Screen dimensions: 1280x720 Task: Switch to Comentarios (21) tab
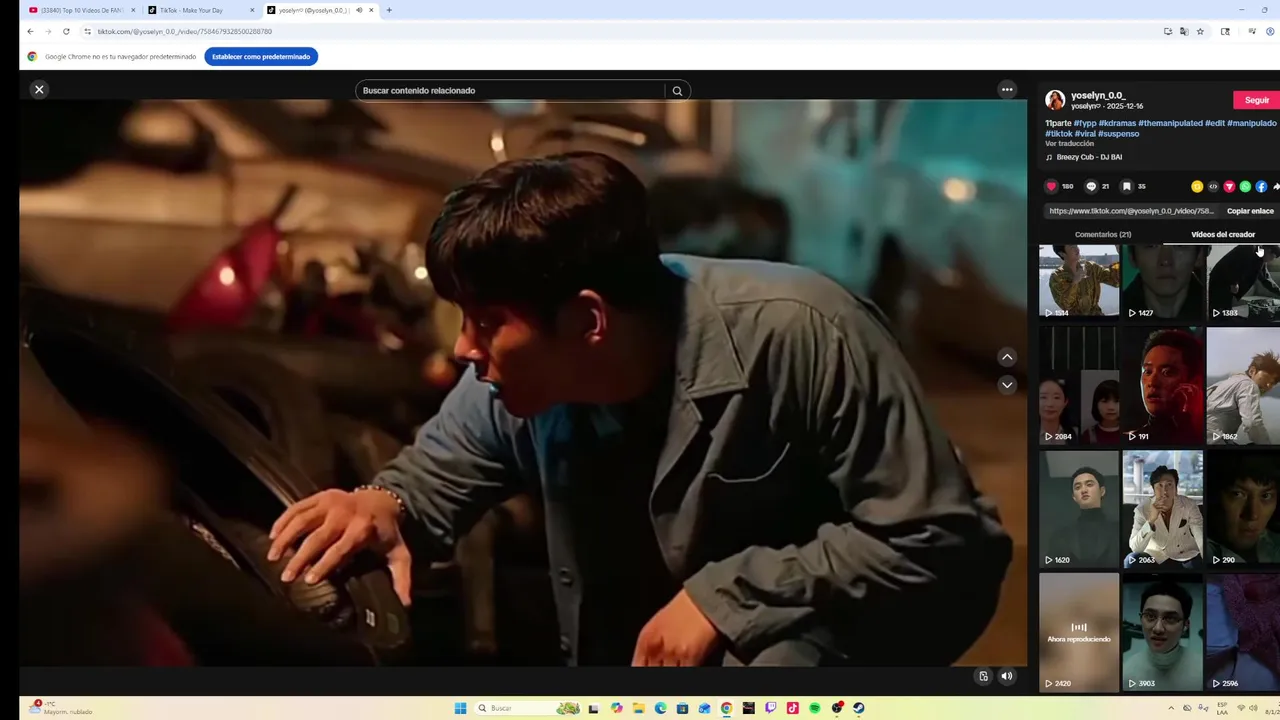coord(1102,235)
